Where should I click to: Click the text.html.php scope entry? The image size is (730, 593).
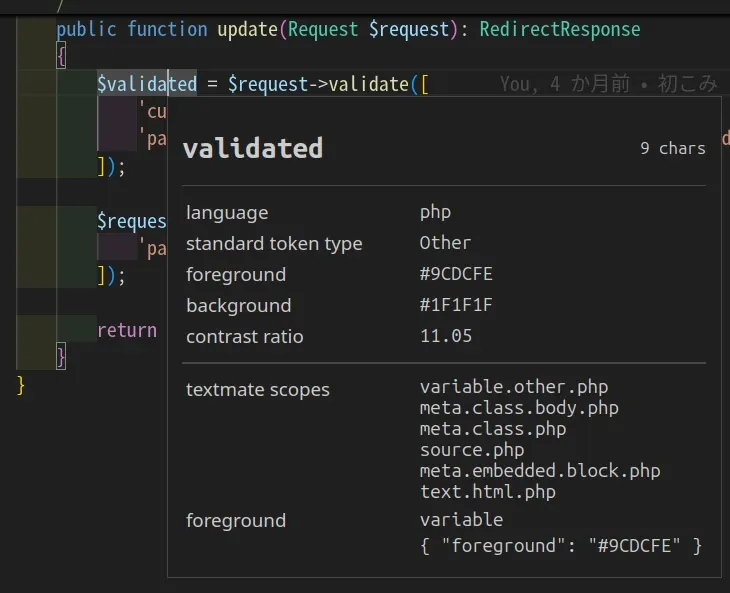pyautogui.click(x=487, y=491)
